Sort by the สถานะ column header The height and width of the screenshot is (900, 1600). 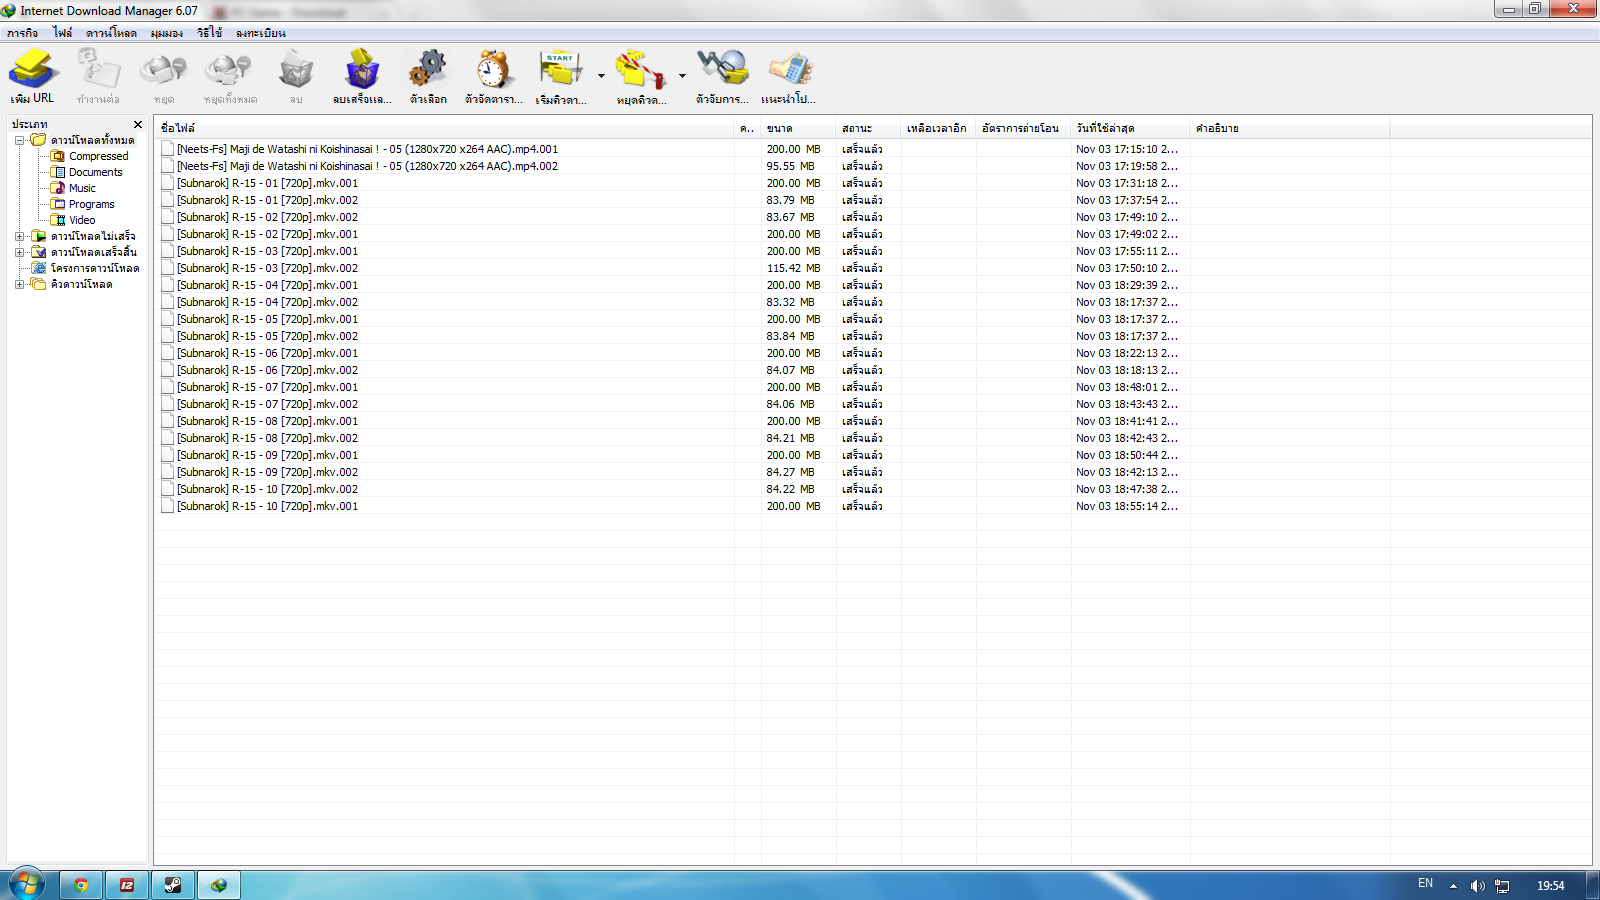click(868, 128)
